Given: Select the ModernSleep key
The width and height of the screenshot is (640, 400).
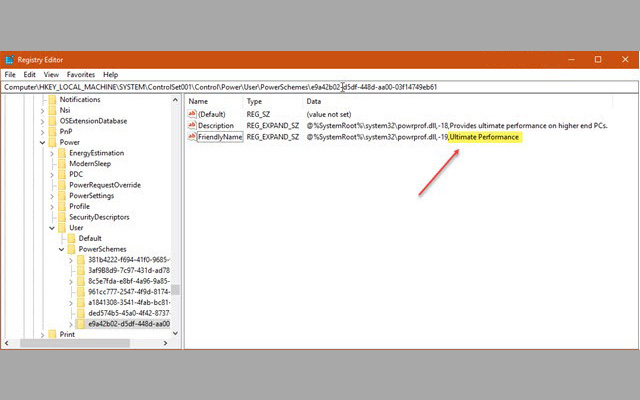Looking at the screenshot, I should coord(88,163).
